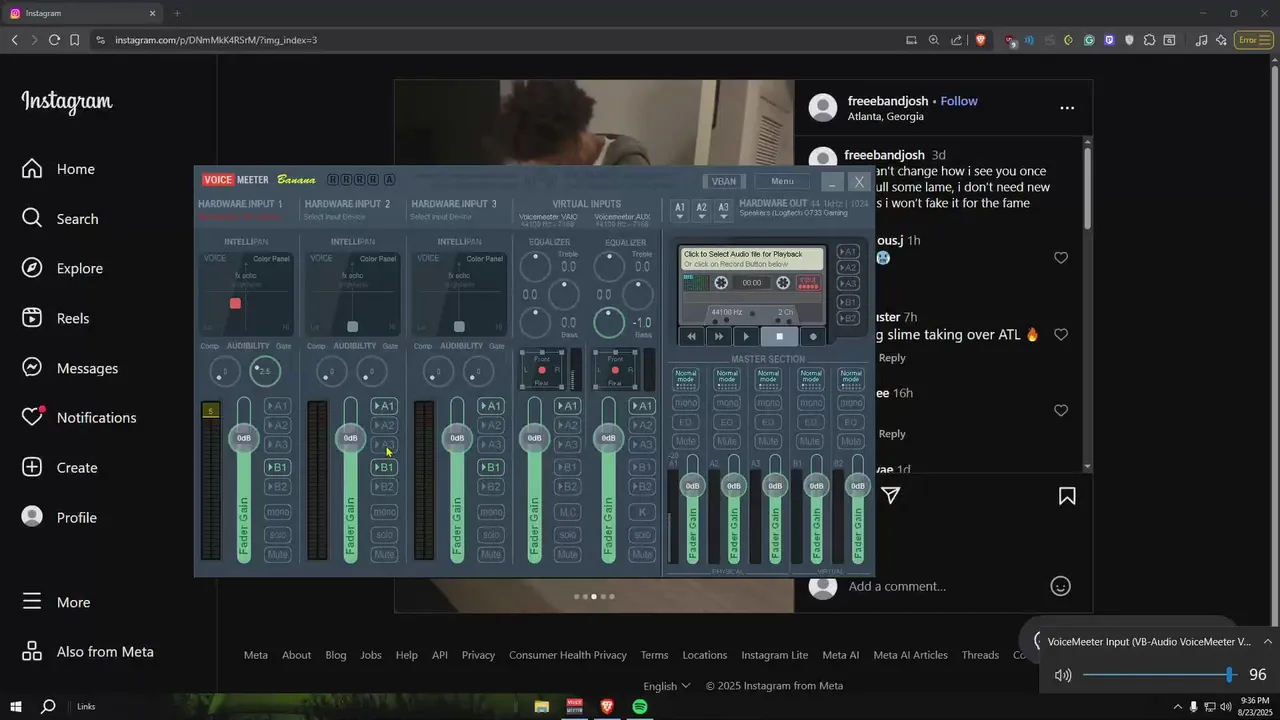
Task: Open Also from Meta menu
Action: (88, 651)
